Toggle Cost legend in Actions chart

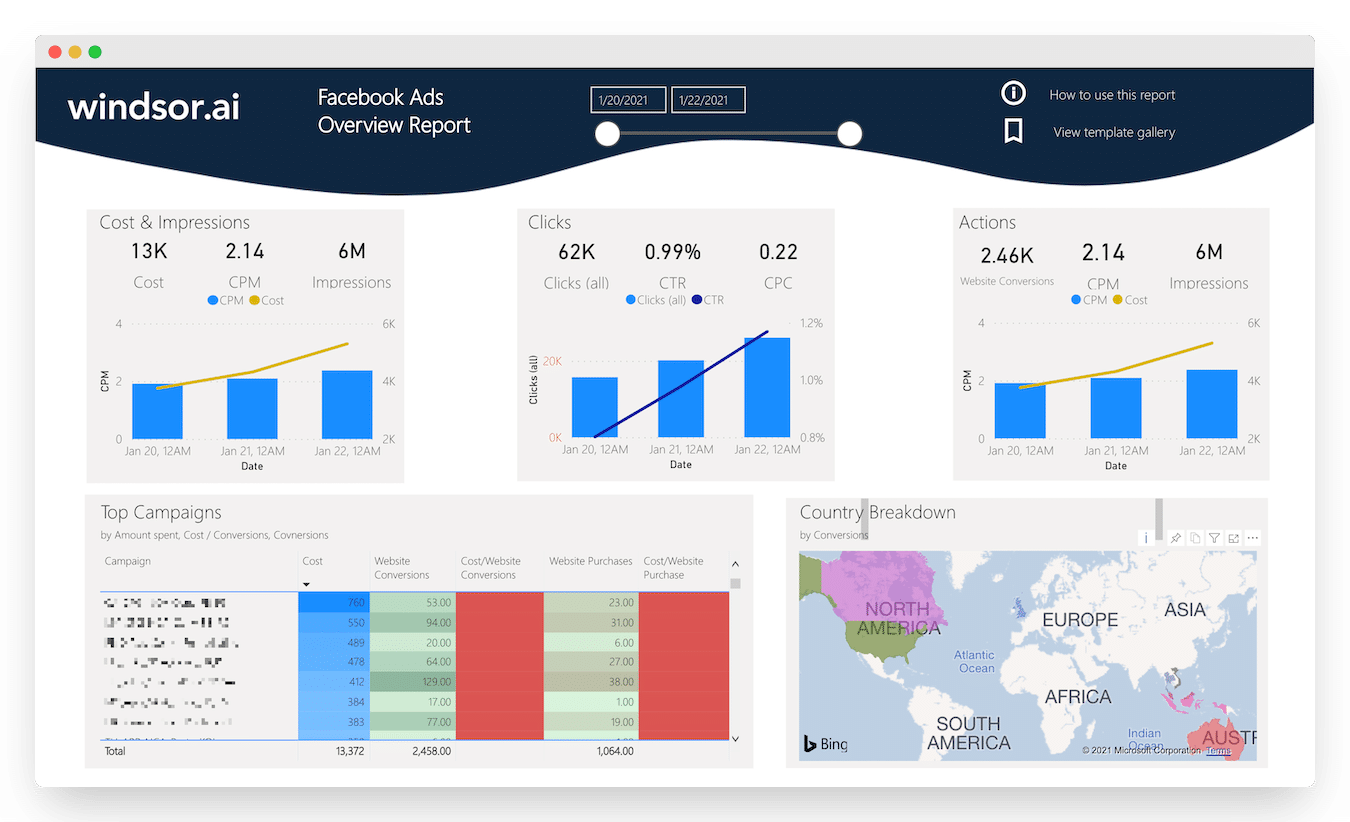click(1131, 300)
